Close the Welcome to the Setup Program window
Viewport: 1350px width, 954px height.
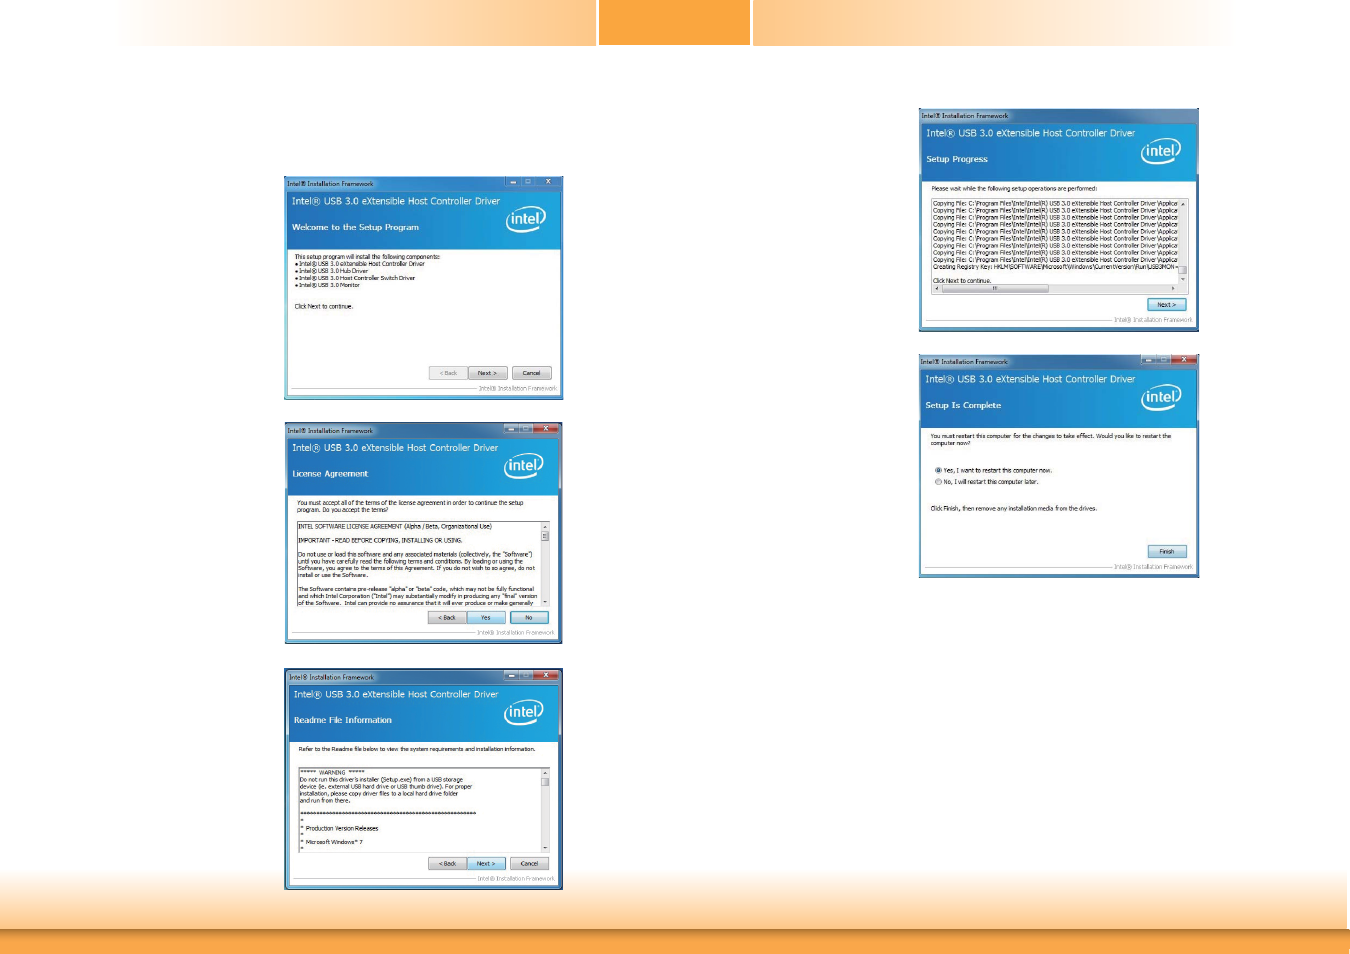[548, 182]
